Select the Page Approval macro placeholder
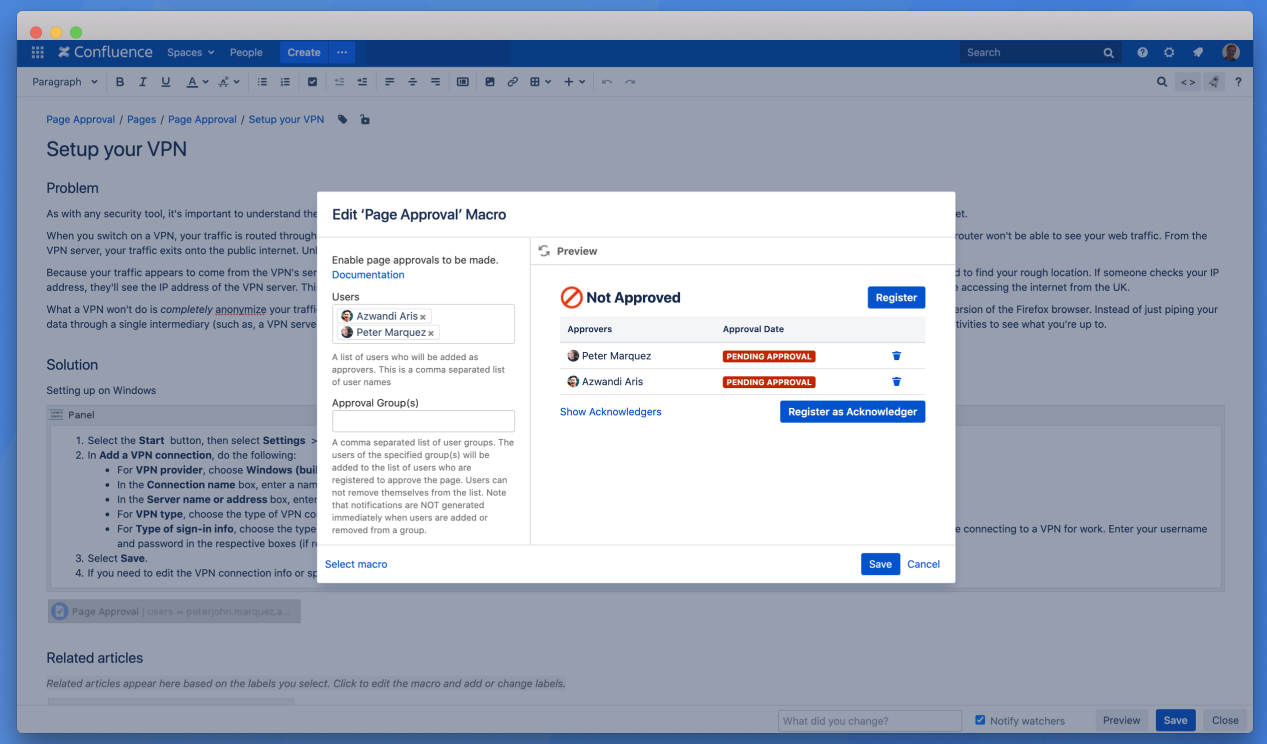Screen dimensions: 1267x744 point(174,611)
